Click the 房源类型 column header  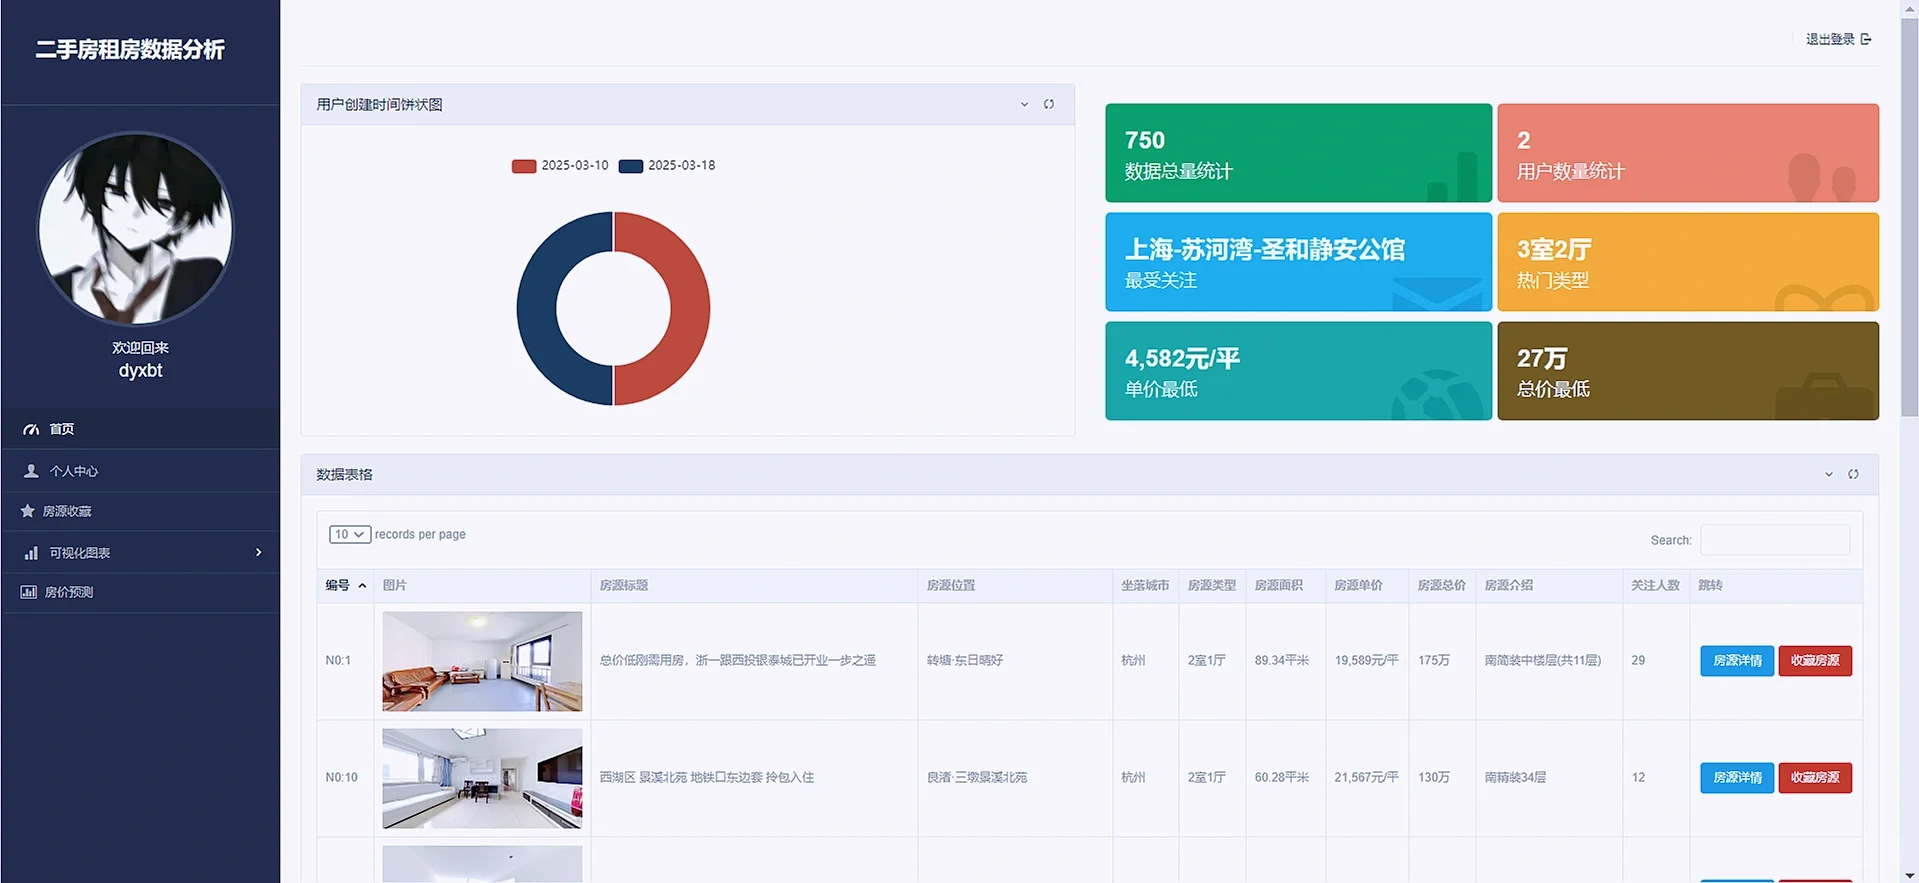[1212, 585]
